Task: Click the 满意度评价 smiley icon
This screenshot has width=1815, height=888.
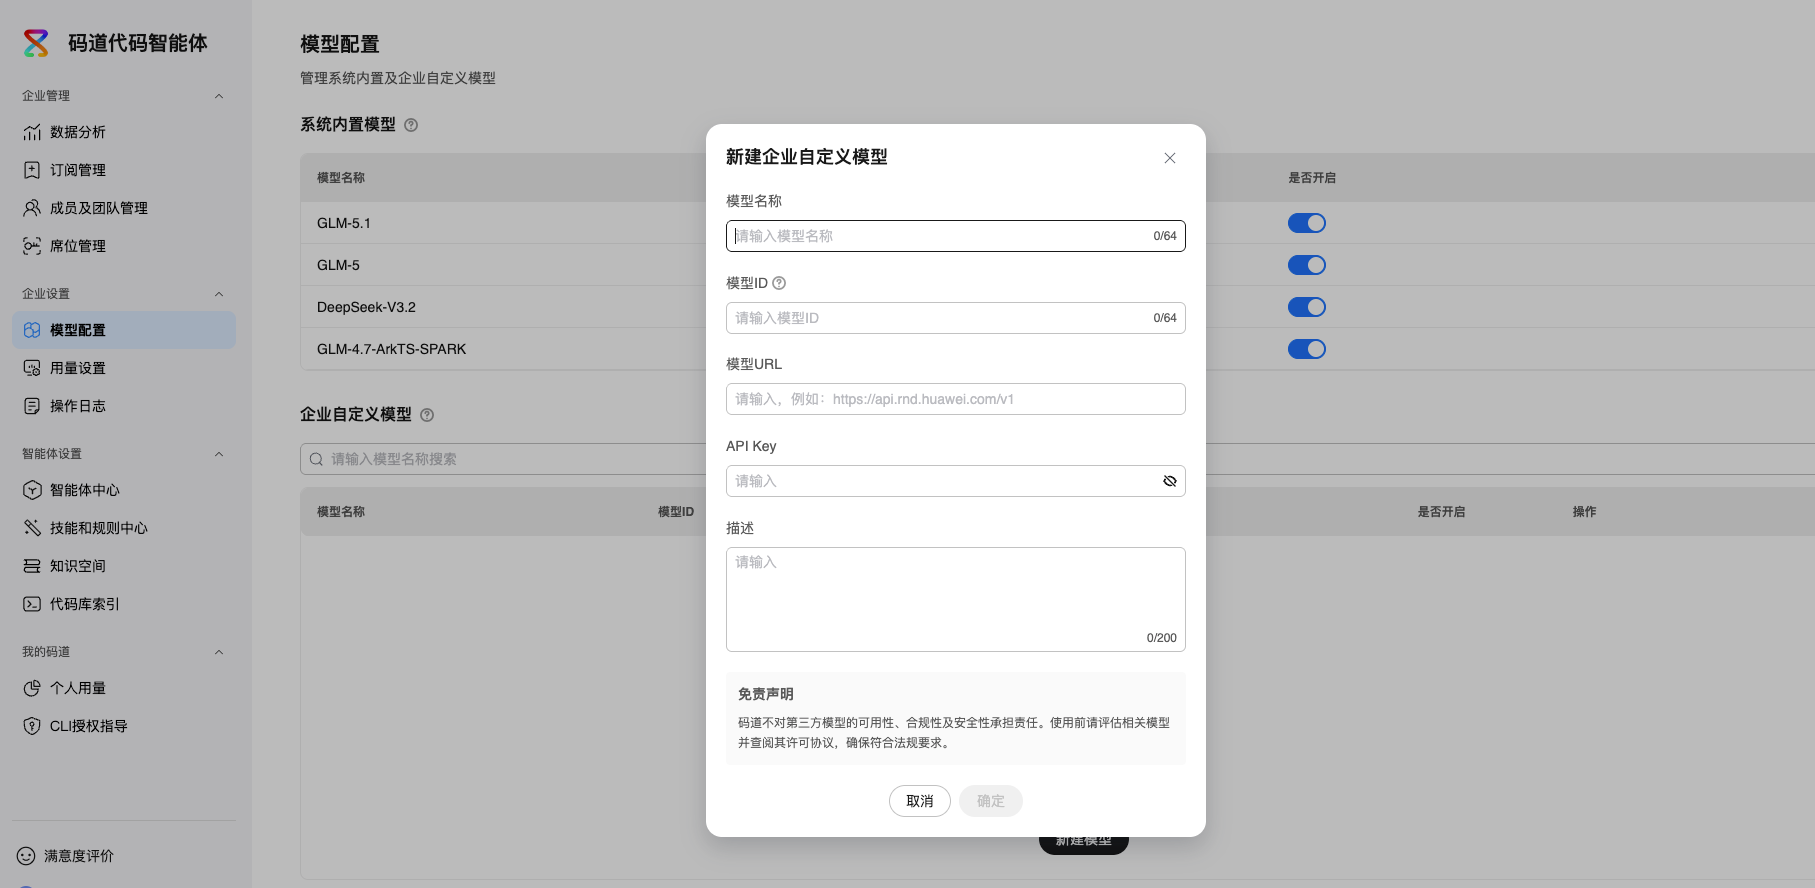Action: 26,856
